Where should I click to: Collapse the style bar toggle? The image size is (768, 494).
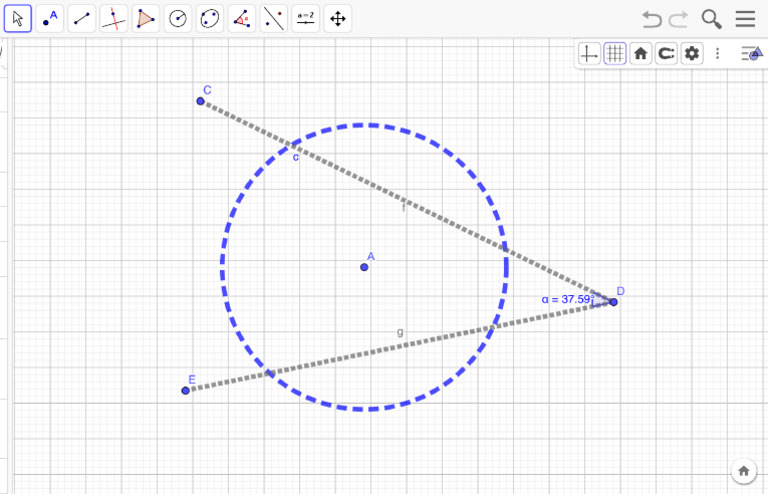(752, 53)
